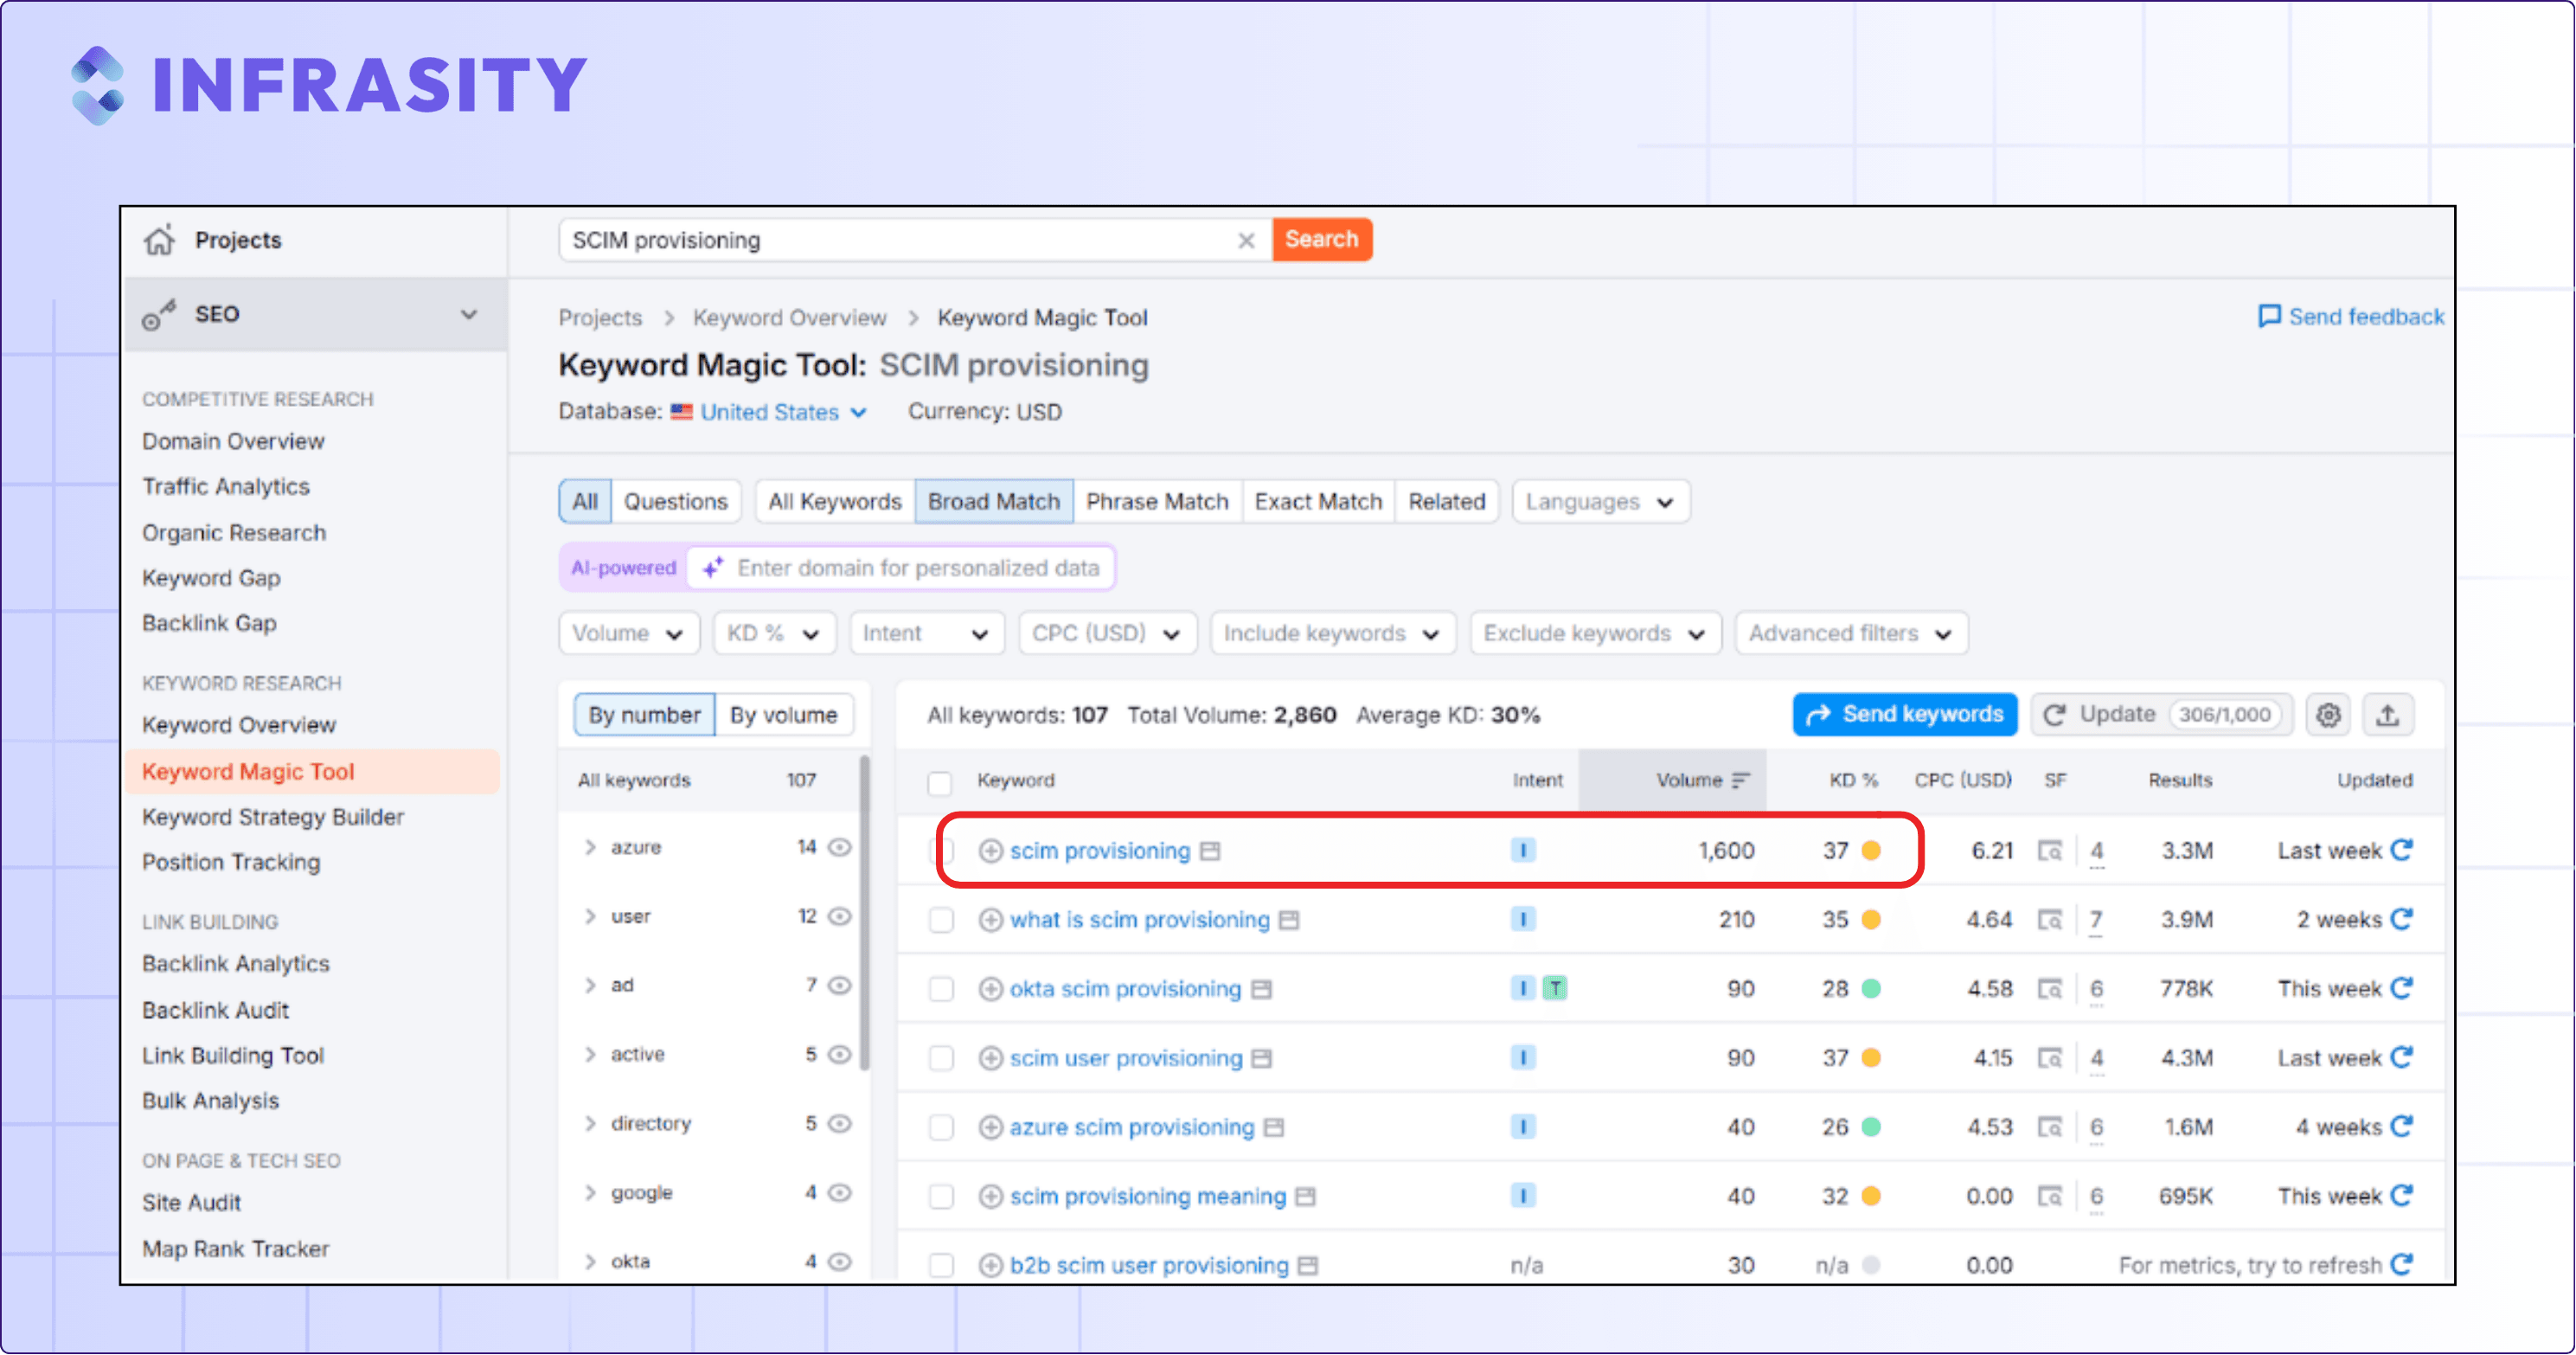Open table settings gear icon
The height and width of the screenshot is (1355, 2576).
[x=2329, y=715]
